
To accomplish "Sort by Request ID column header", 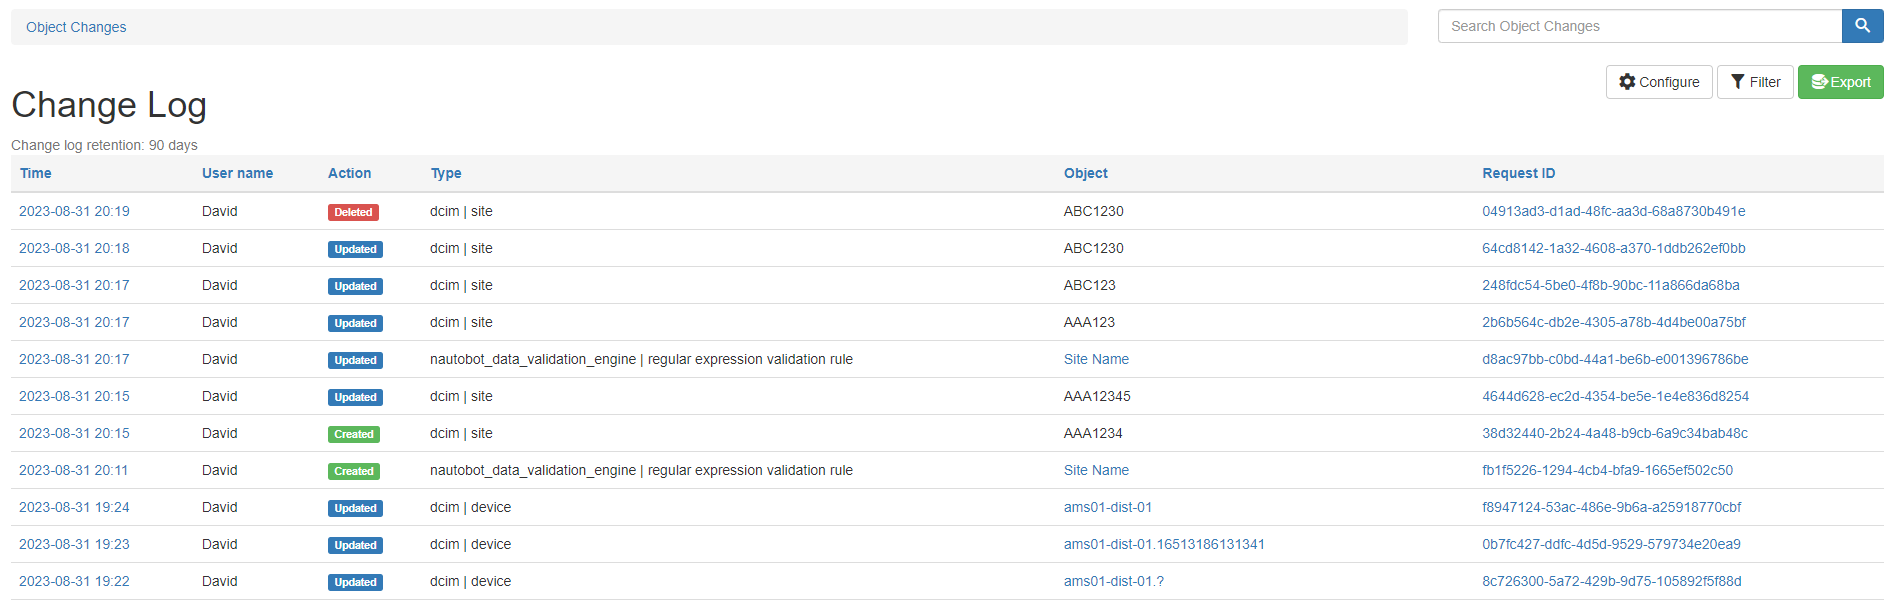I will (1518, 173).
